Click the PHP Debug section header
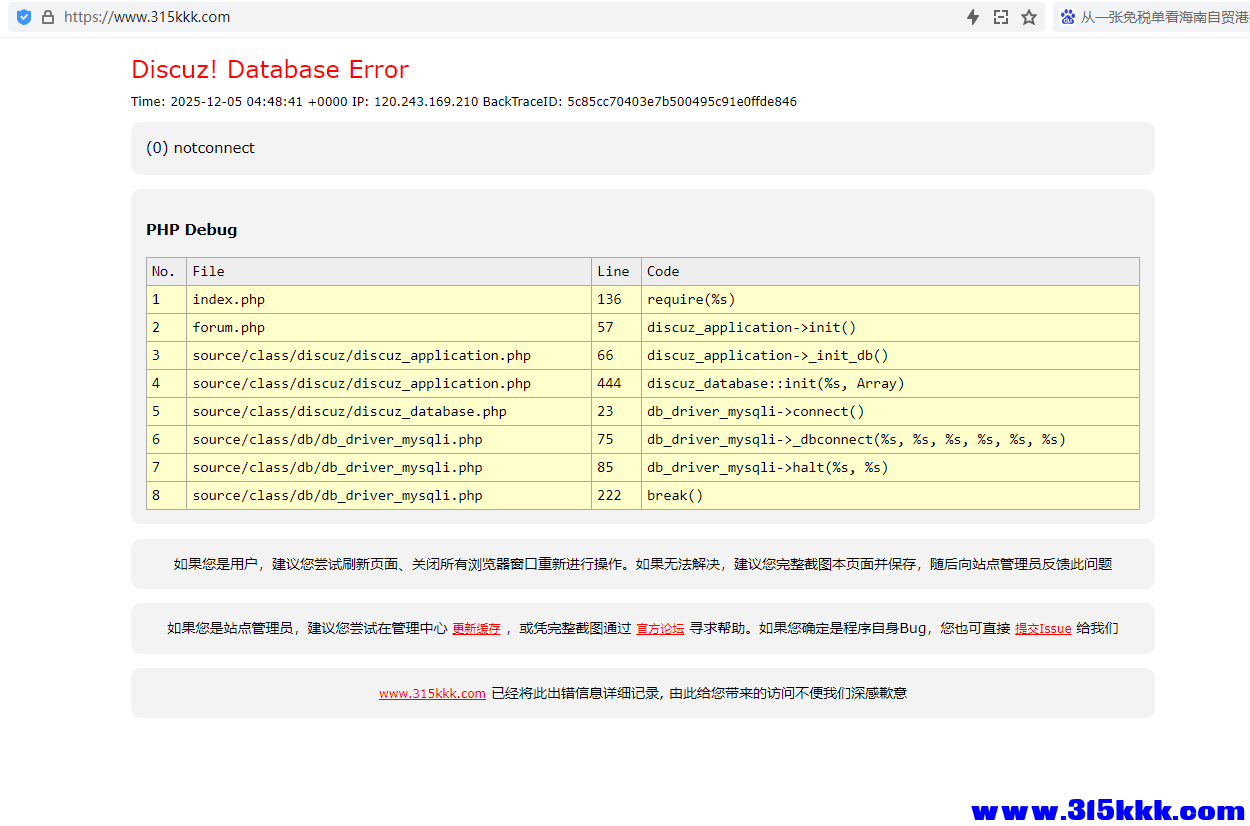 (191, 229)
